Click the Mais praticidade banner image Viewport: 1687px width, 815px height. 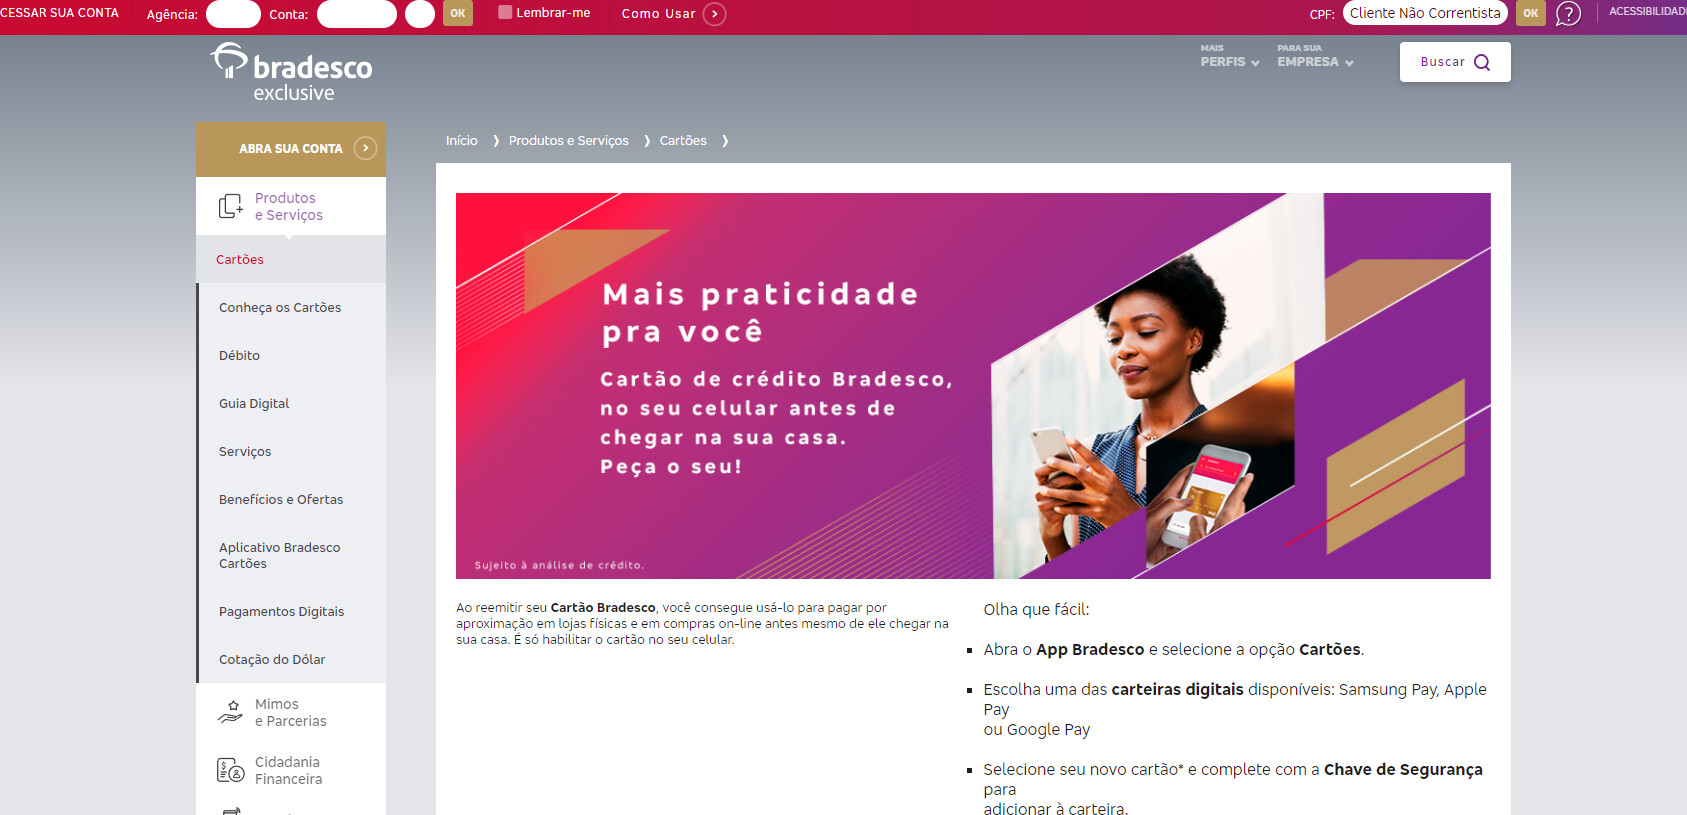click(973, 386)
